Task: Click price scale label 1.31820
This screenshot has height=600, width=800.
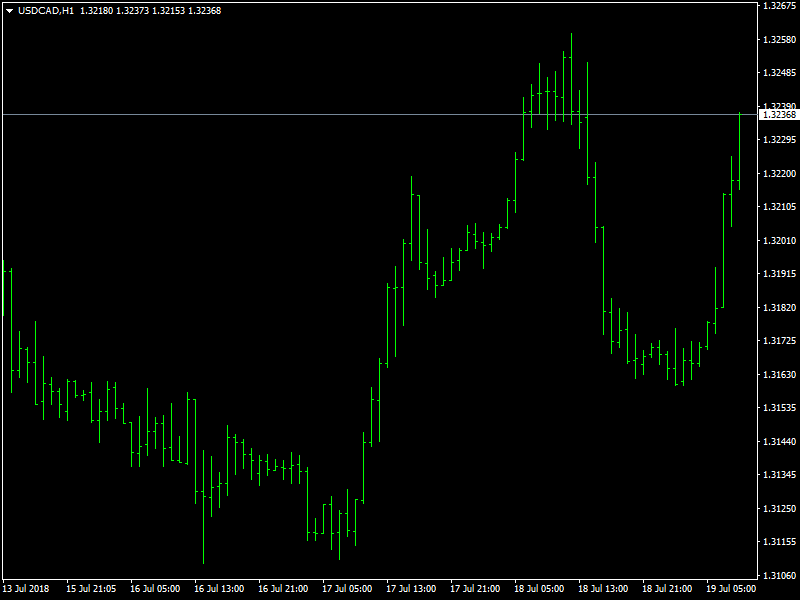Action: tap(779, 307)
